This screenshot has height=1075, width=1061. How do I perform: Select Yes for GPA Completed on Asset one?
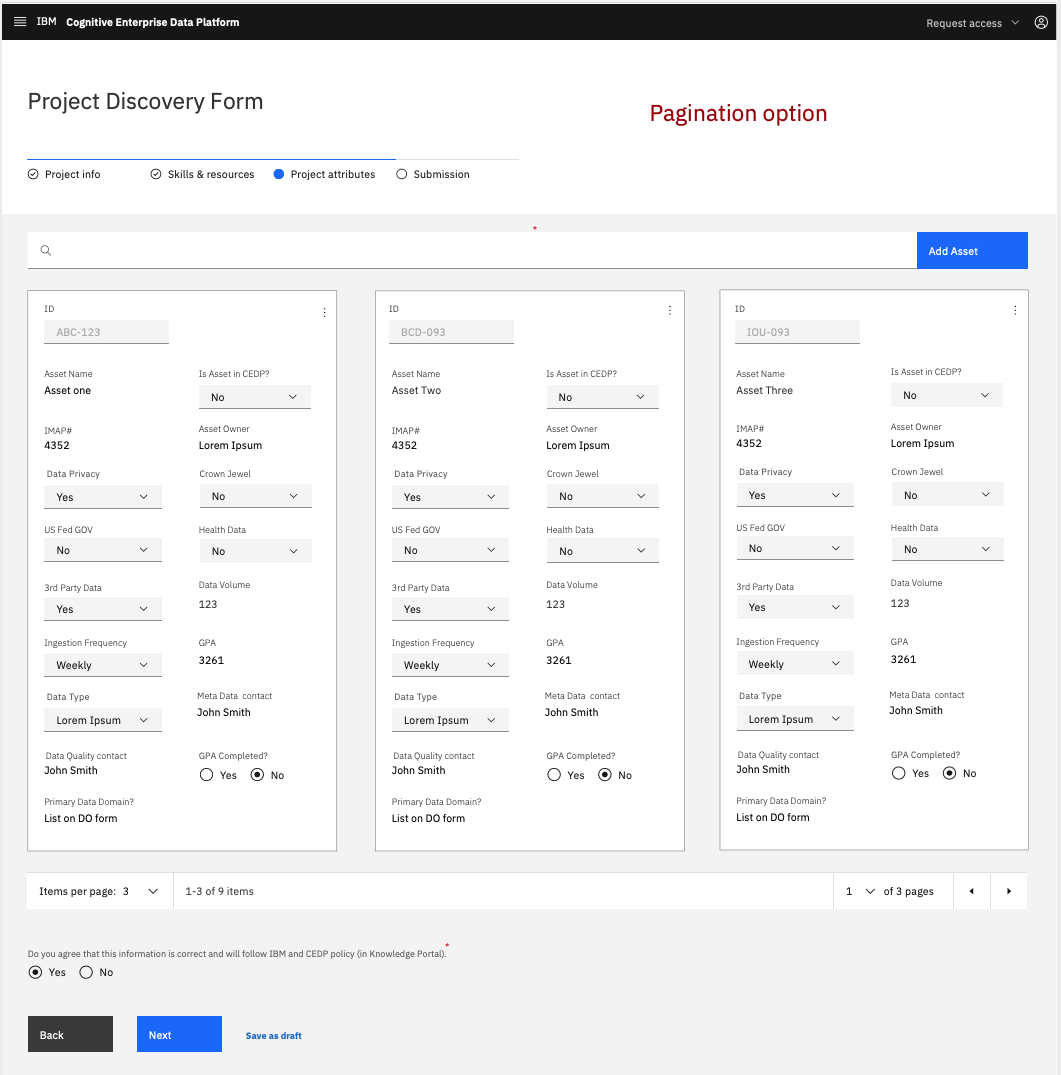pyautogui.click(x=207, y=775)
